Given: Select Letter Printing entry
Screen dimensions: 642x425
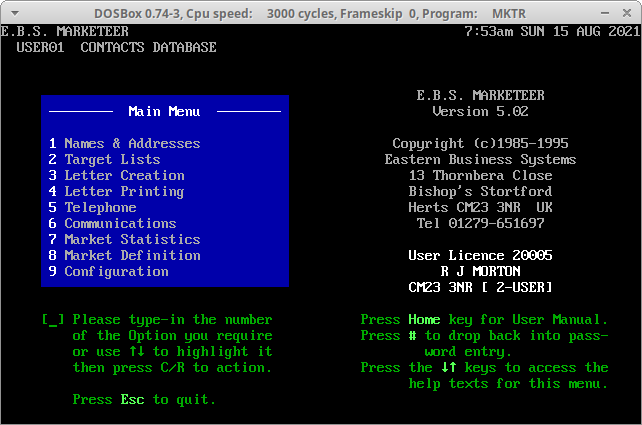Looking at the screenshot, I should click(x=117, y=192).
